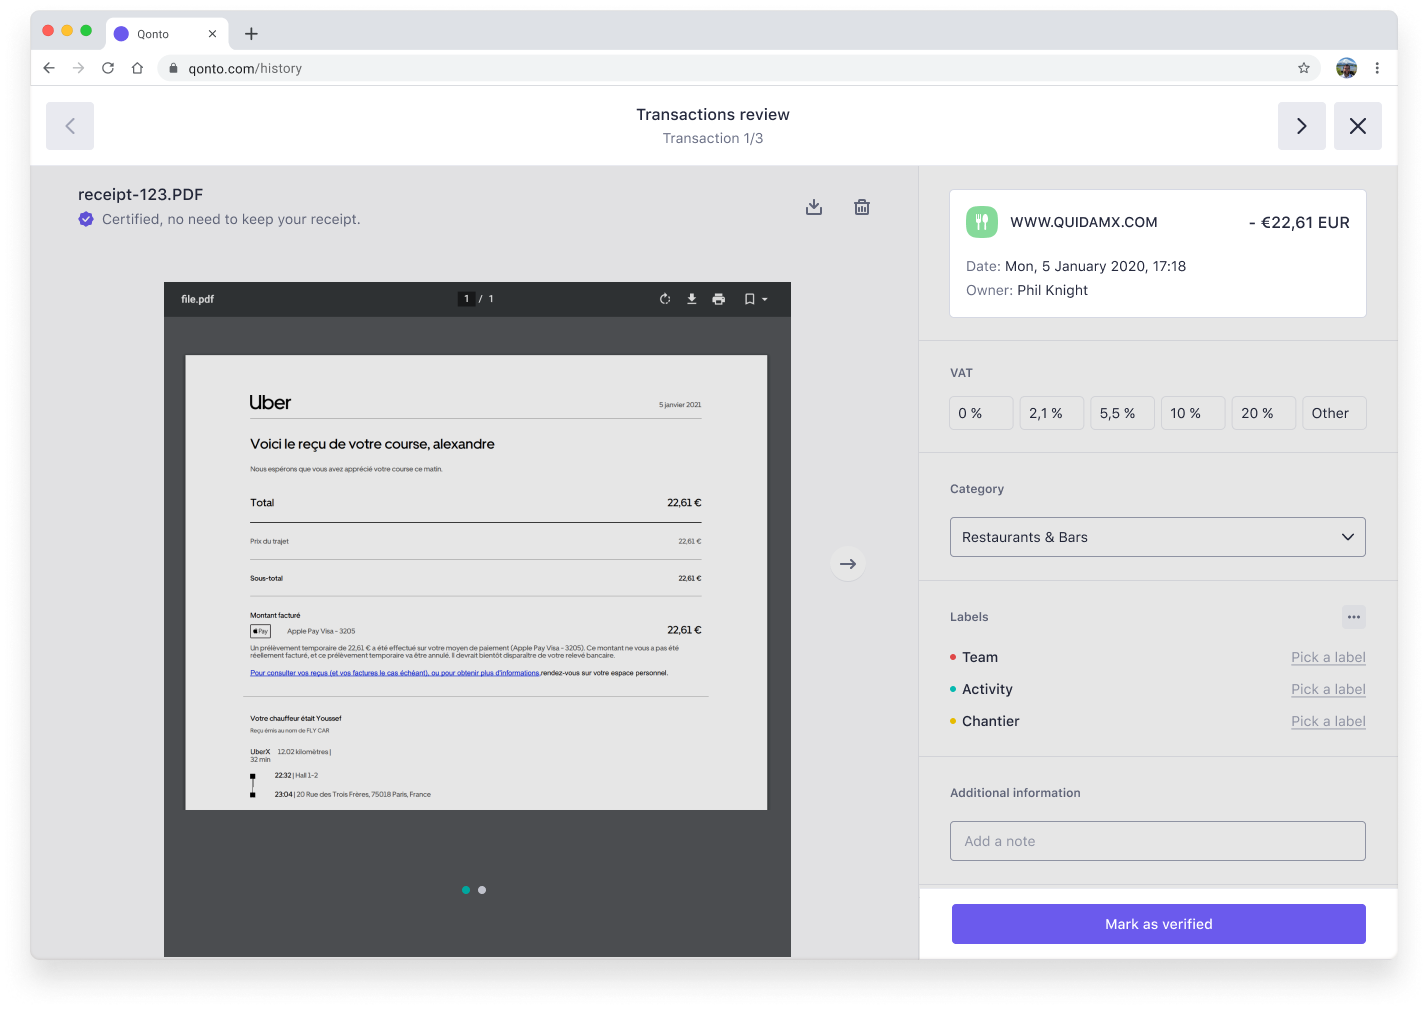This screenshot has height=1010, width=1428.
Task: Click the PDF page number field
Action: (x=466, y=299)
